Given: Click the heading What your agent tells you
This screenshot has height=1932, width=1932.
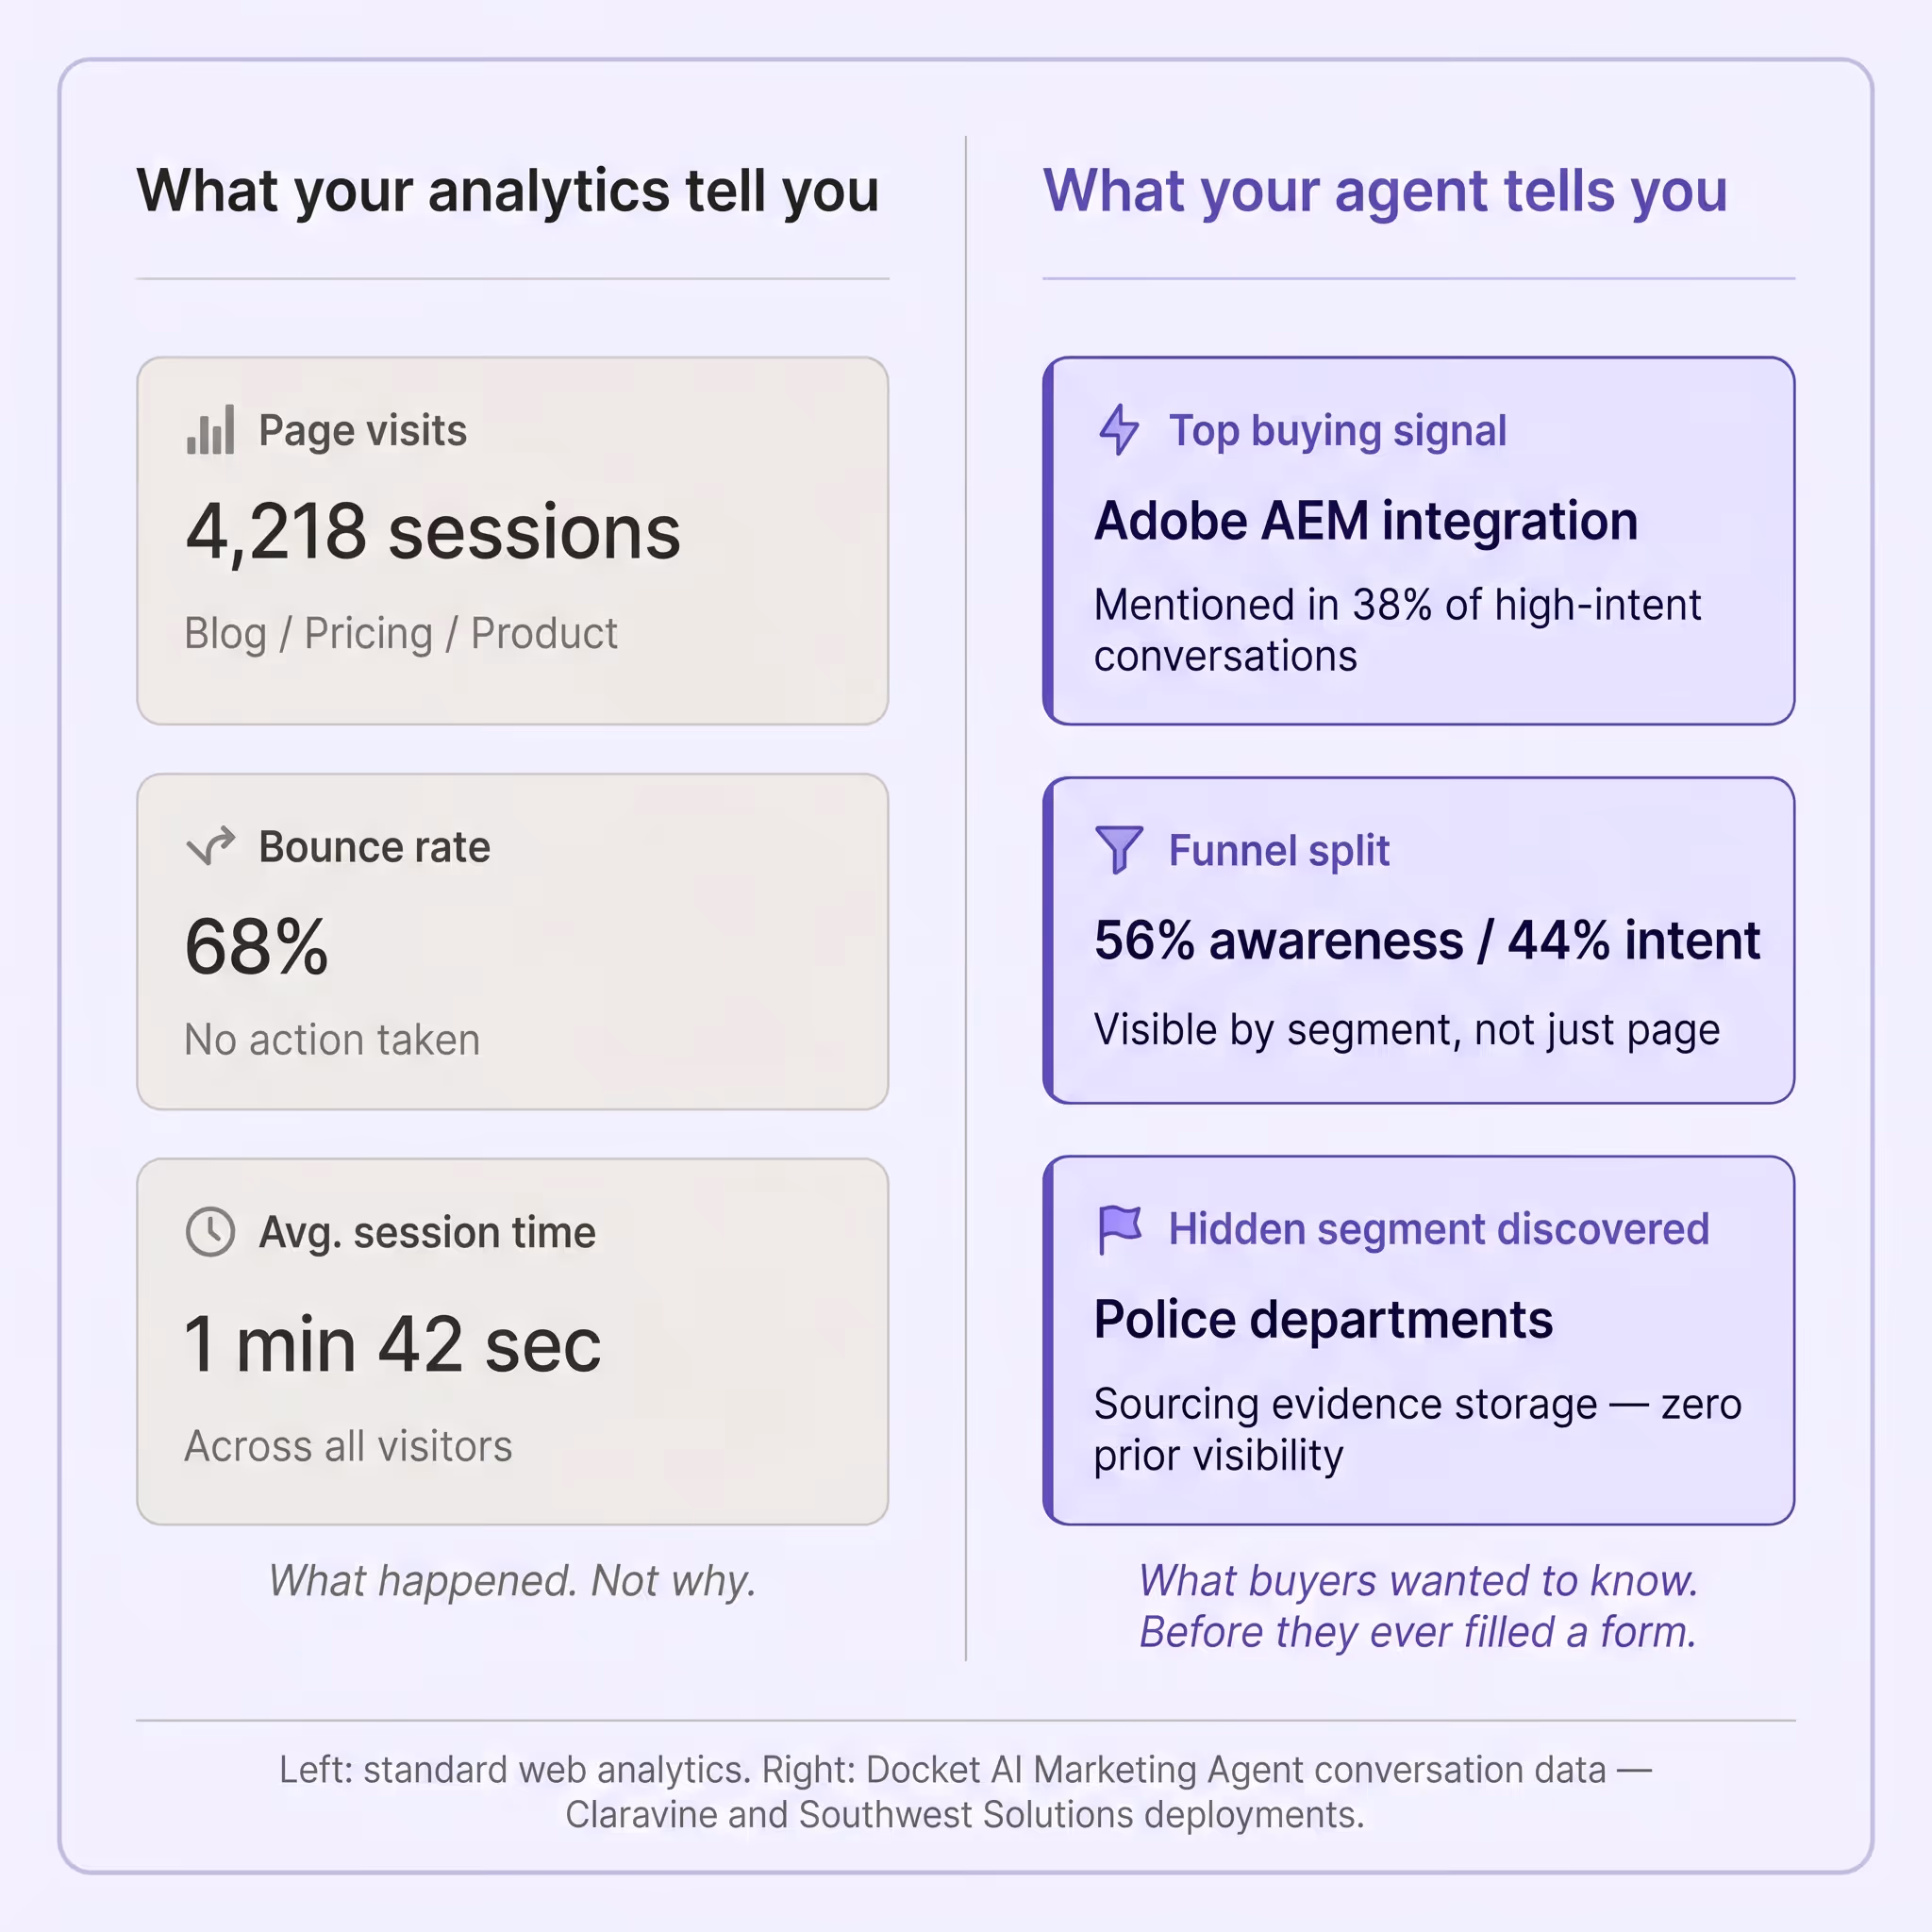Looking at the screenshot, I should 1385,191.
